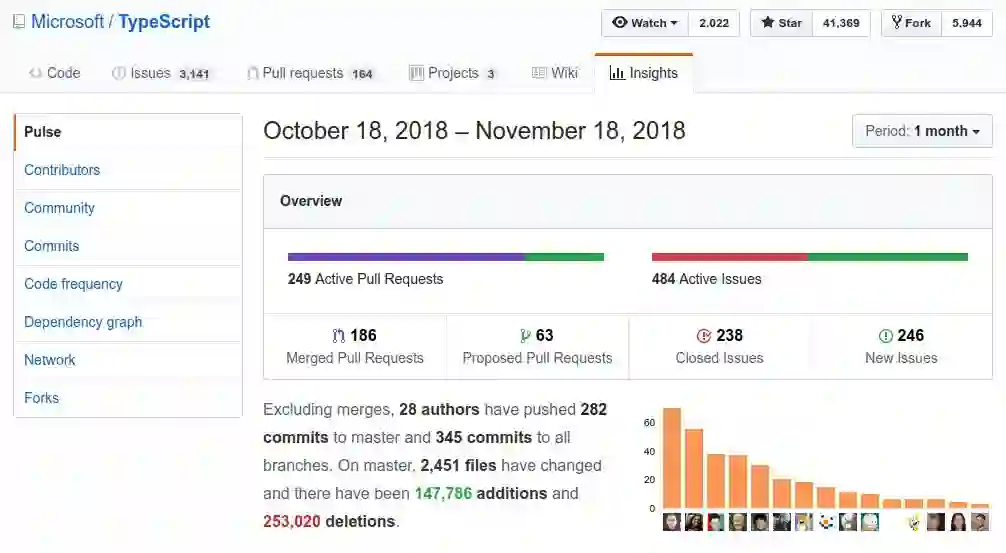Open Network in the sidebar
The image size is (1006, 553).
(128, 360)
